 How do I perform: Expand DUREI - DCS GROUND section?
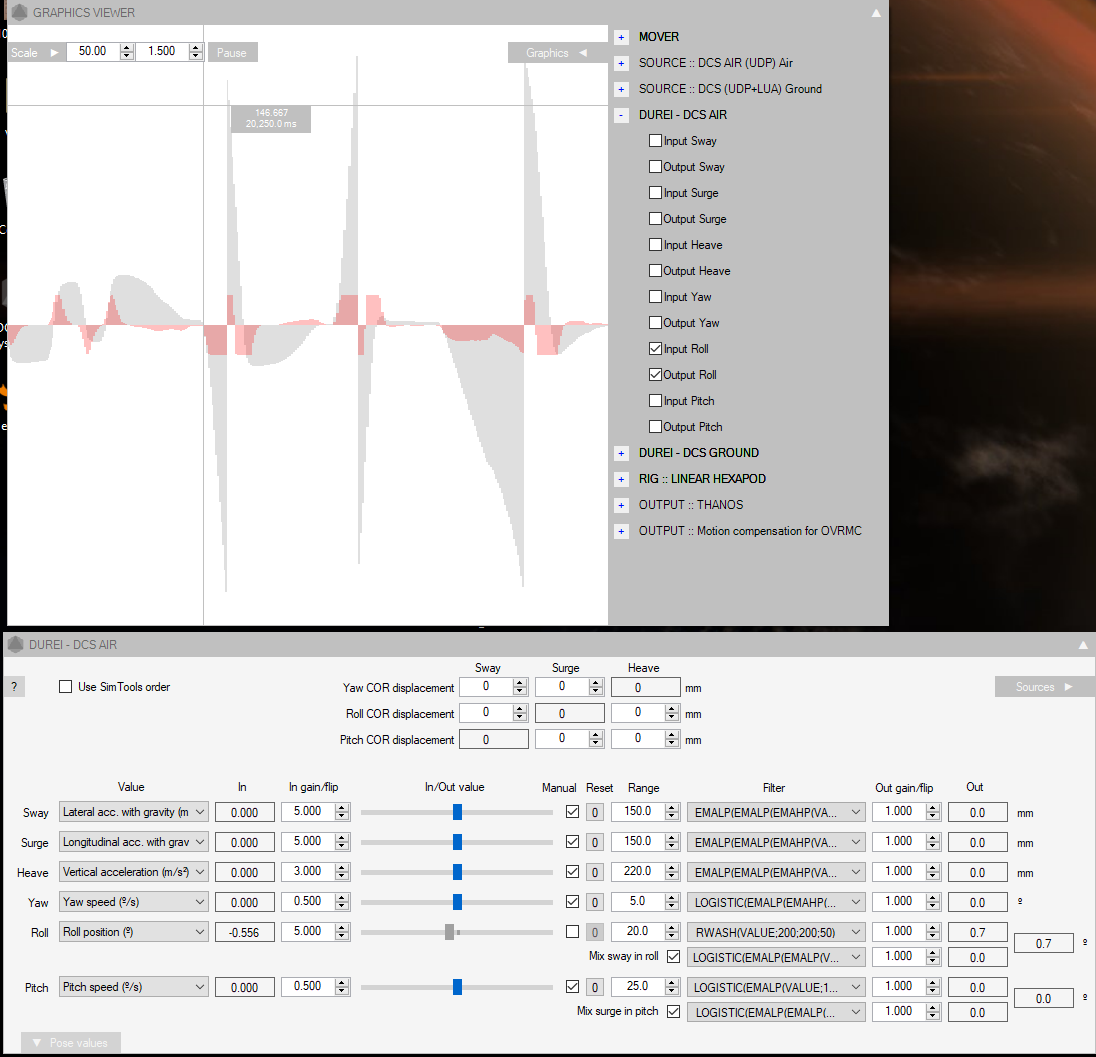coord(621,454)
